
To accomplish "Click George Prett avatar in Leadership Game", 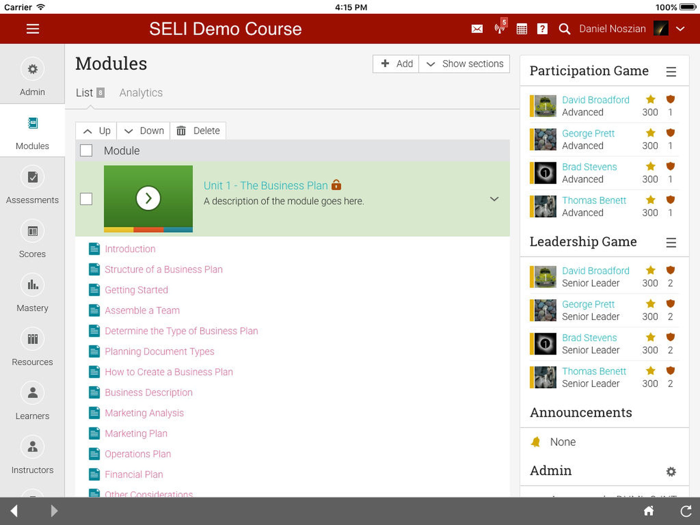I will 545,310.
